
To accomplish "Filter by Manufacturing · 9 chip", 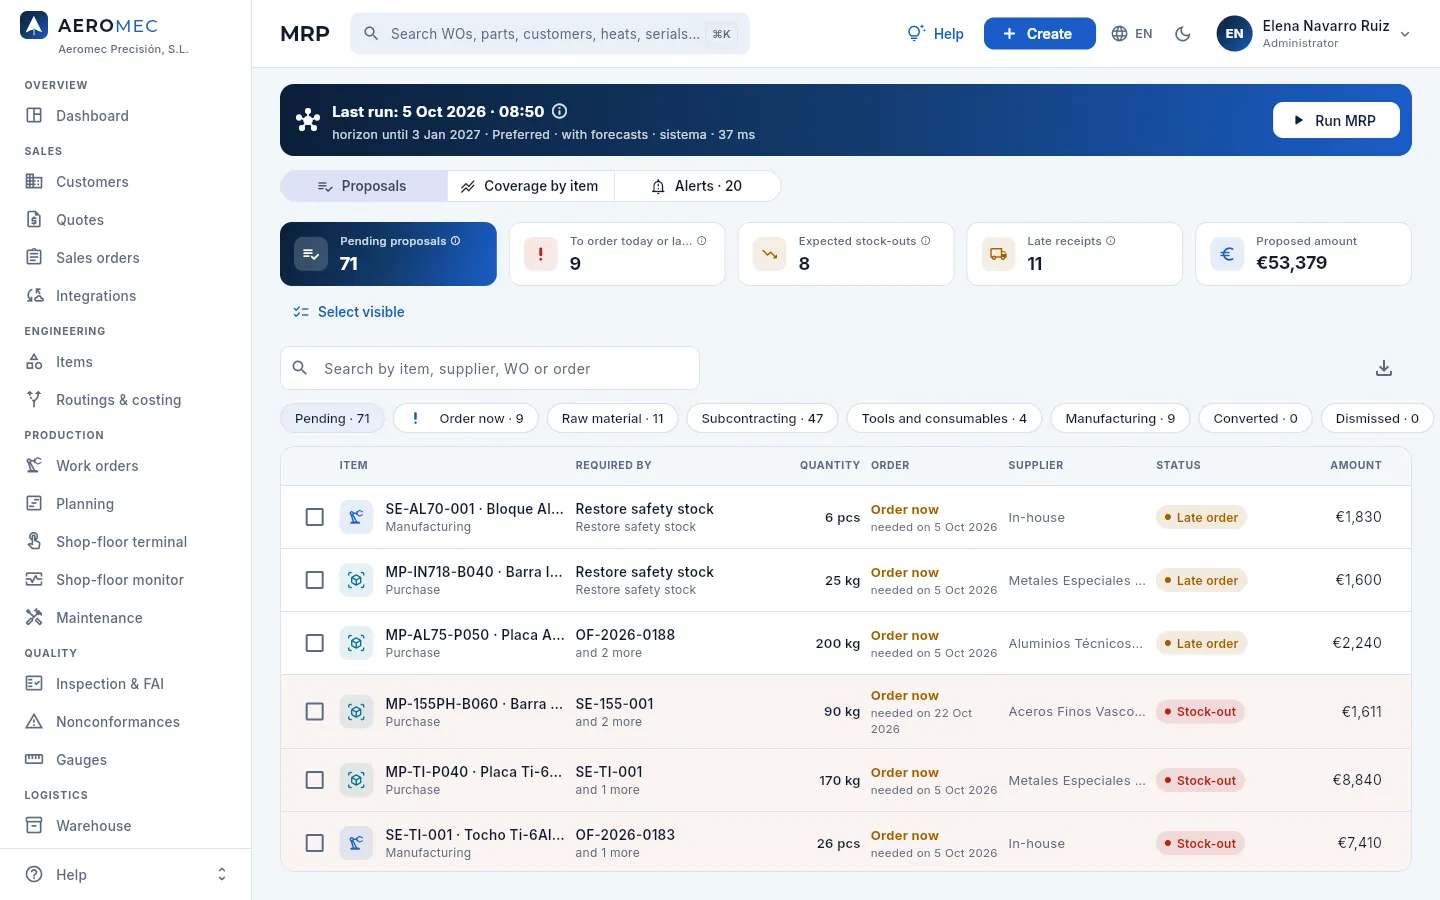I will [x=1120, y=419].
